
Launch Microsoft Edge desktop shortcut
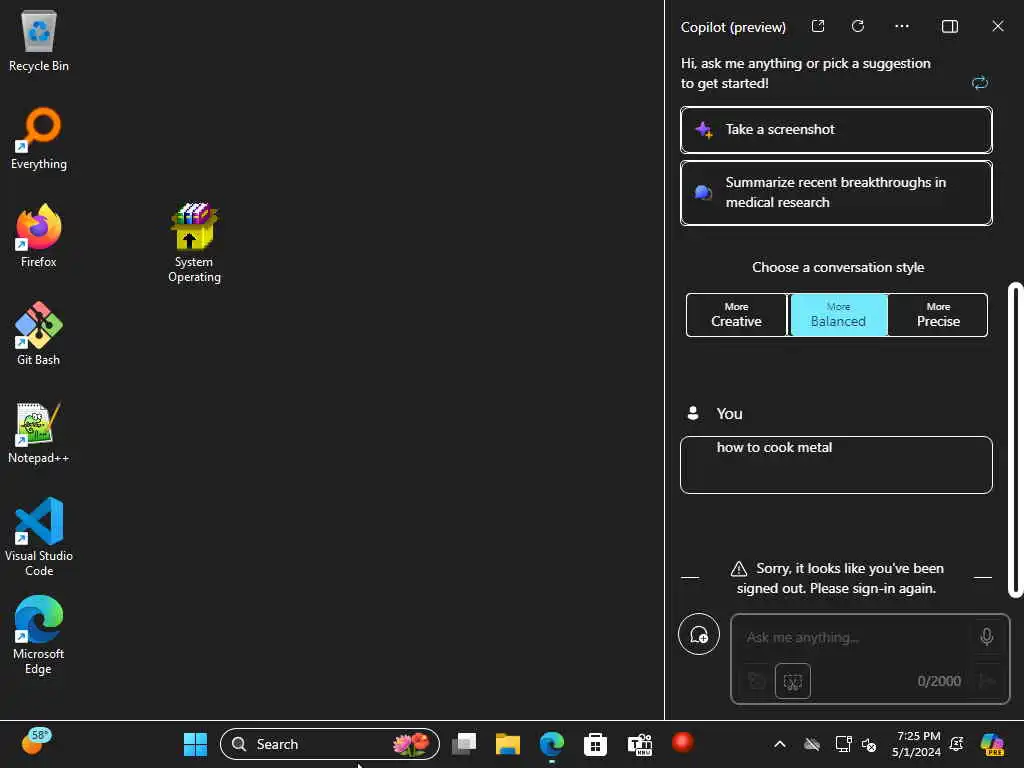click(39, 635)
